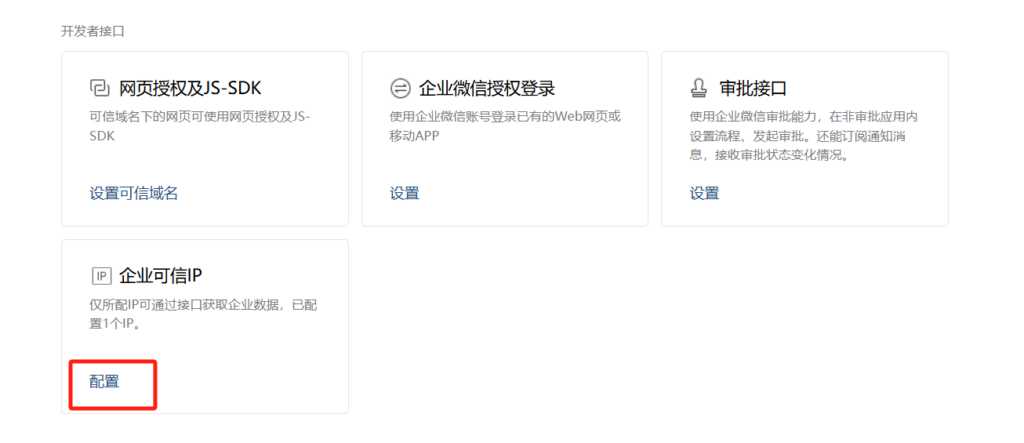
Task: Click the 开发者接口 section heading
Action: [x=93, y=32]
